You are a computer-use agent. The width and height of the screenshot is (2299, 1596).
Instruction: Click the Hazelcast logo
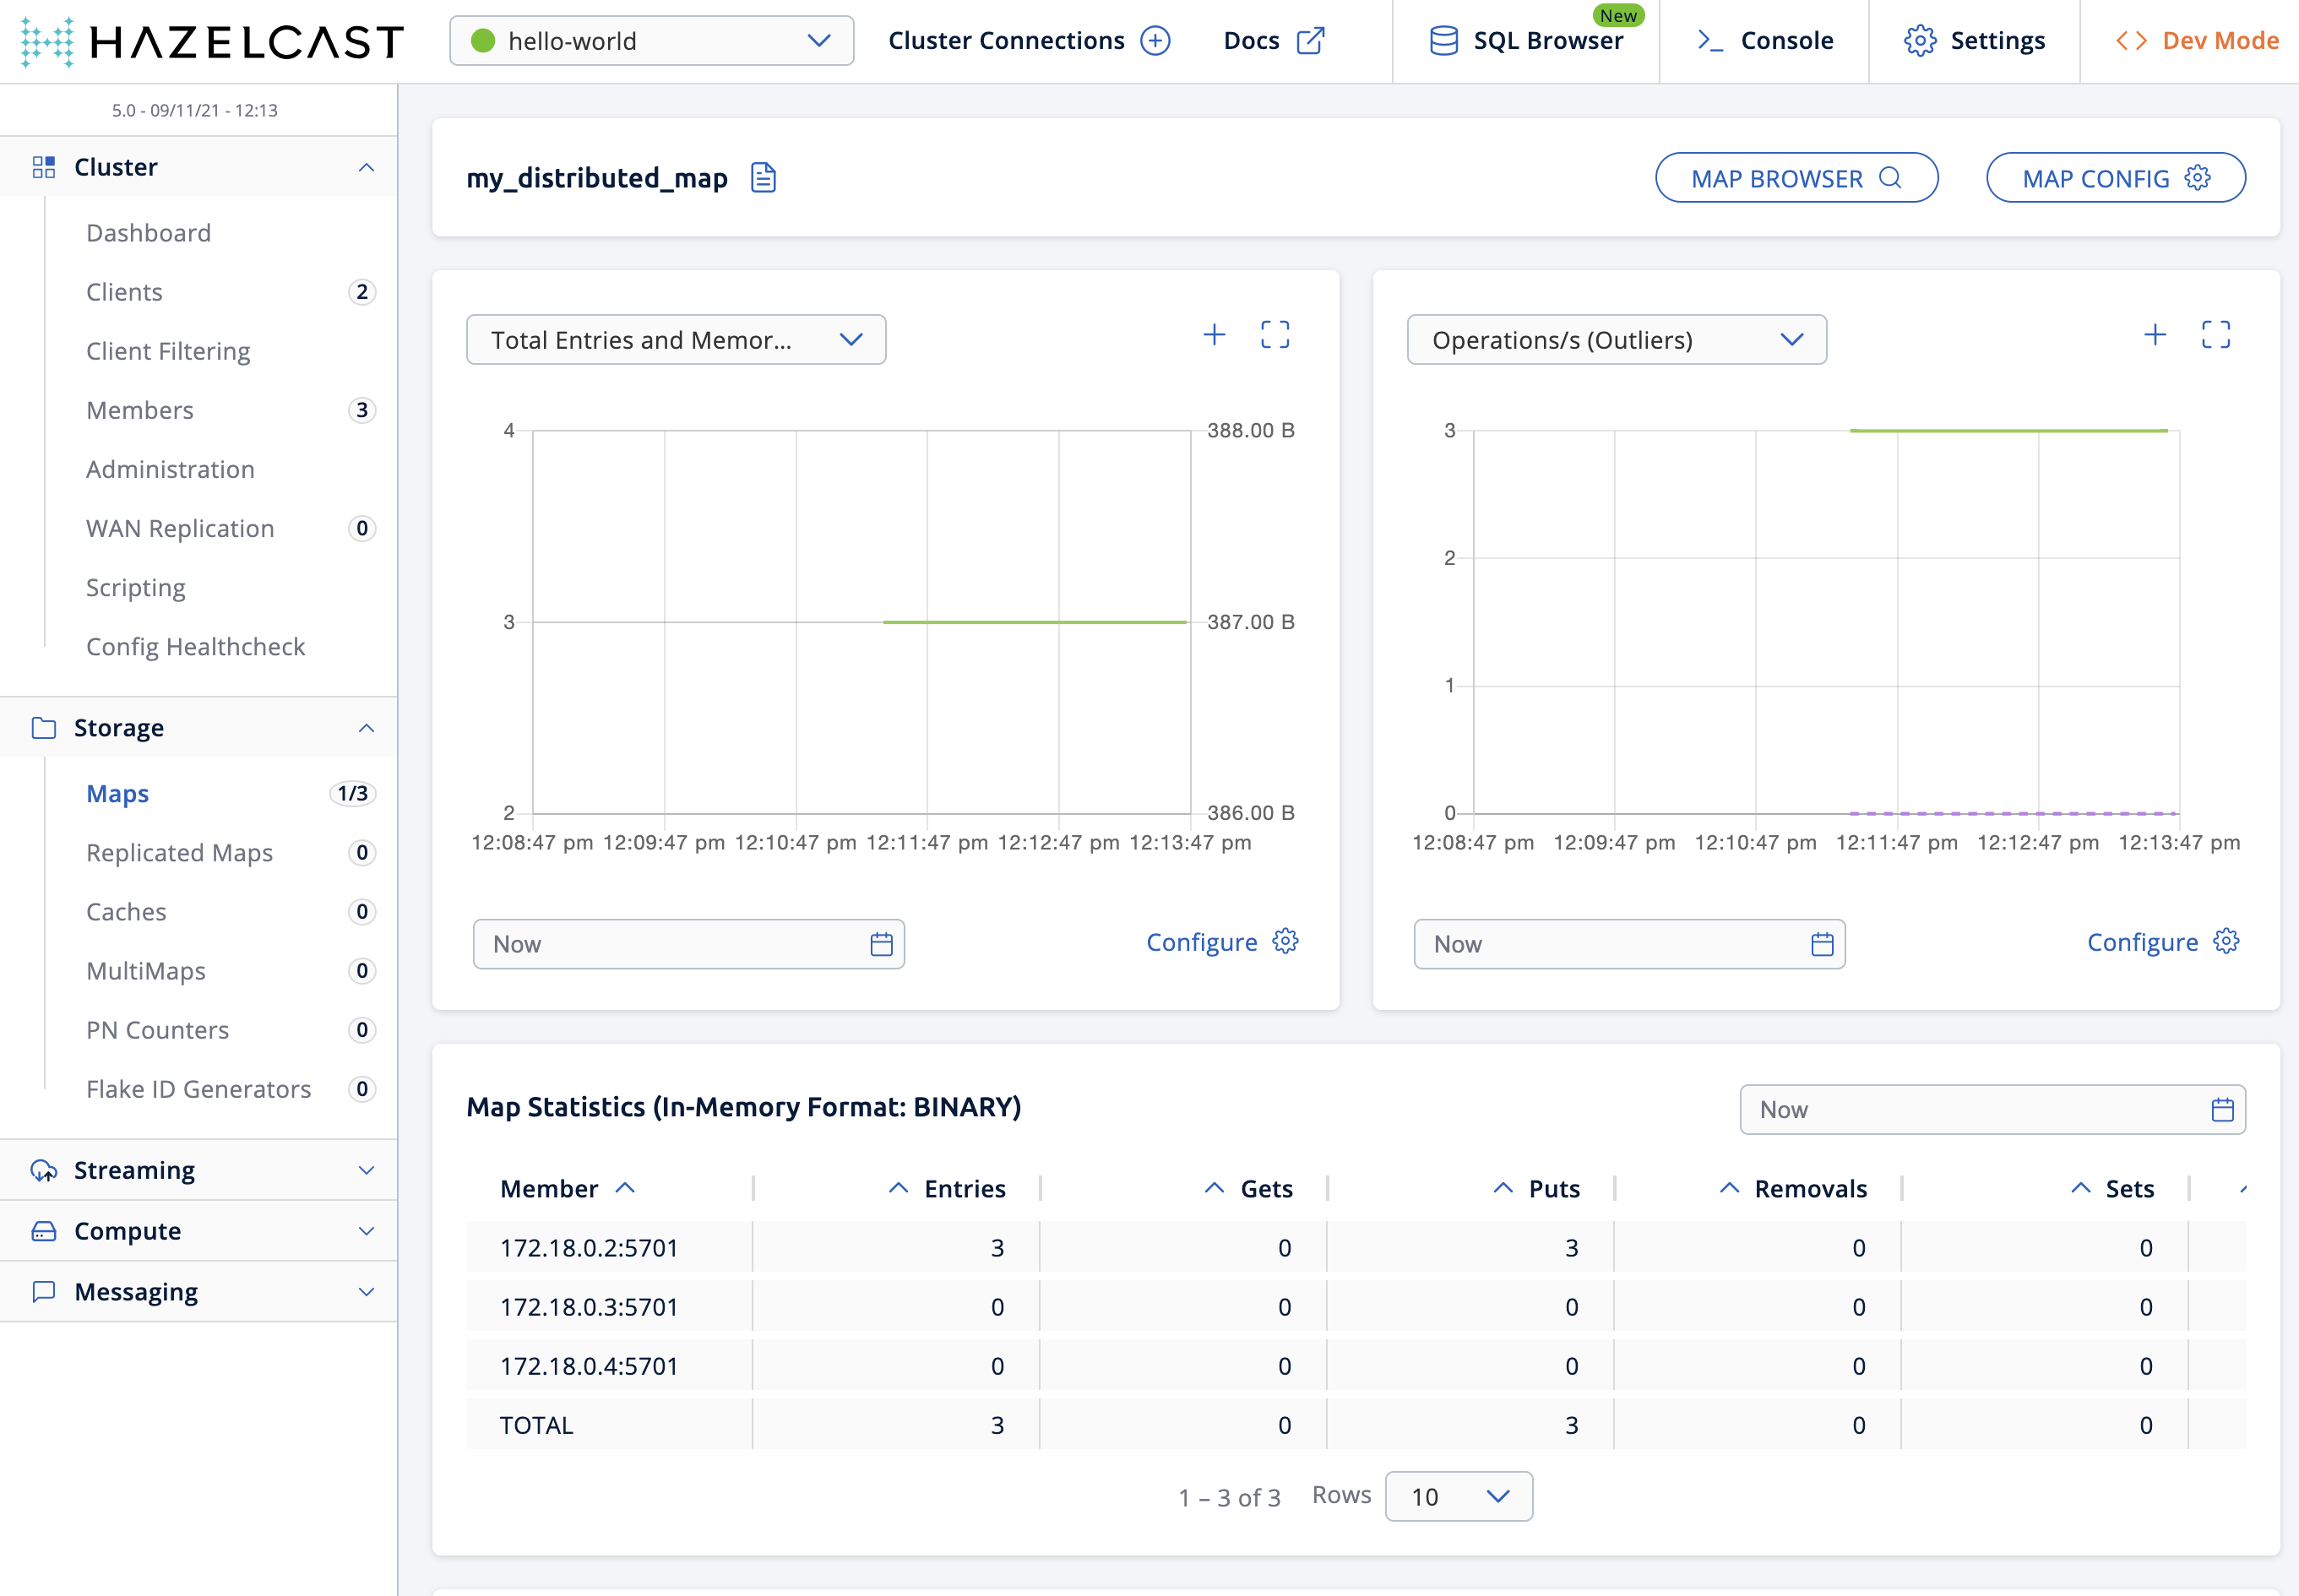pyautogui.click(x=212, y=41)
